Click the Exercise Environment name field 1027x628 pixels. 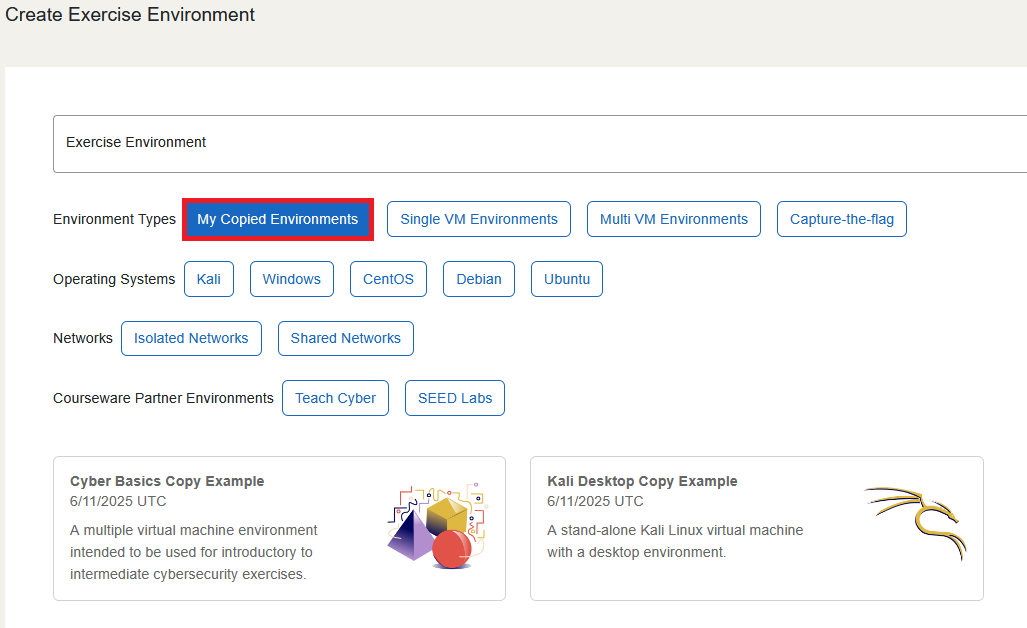[540, 144]
